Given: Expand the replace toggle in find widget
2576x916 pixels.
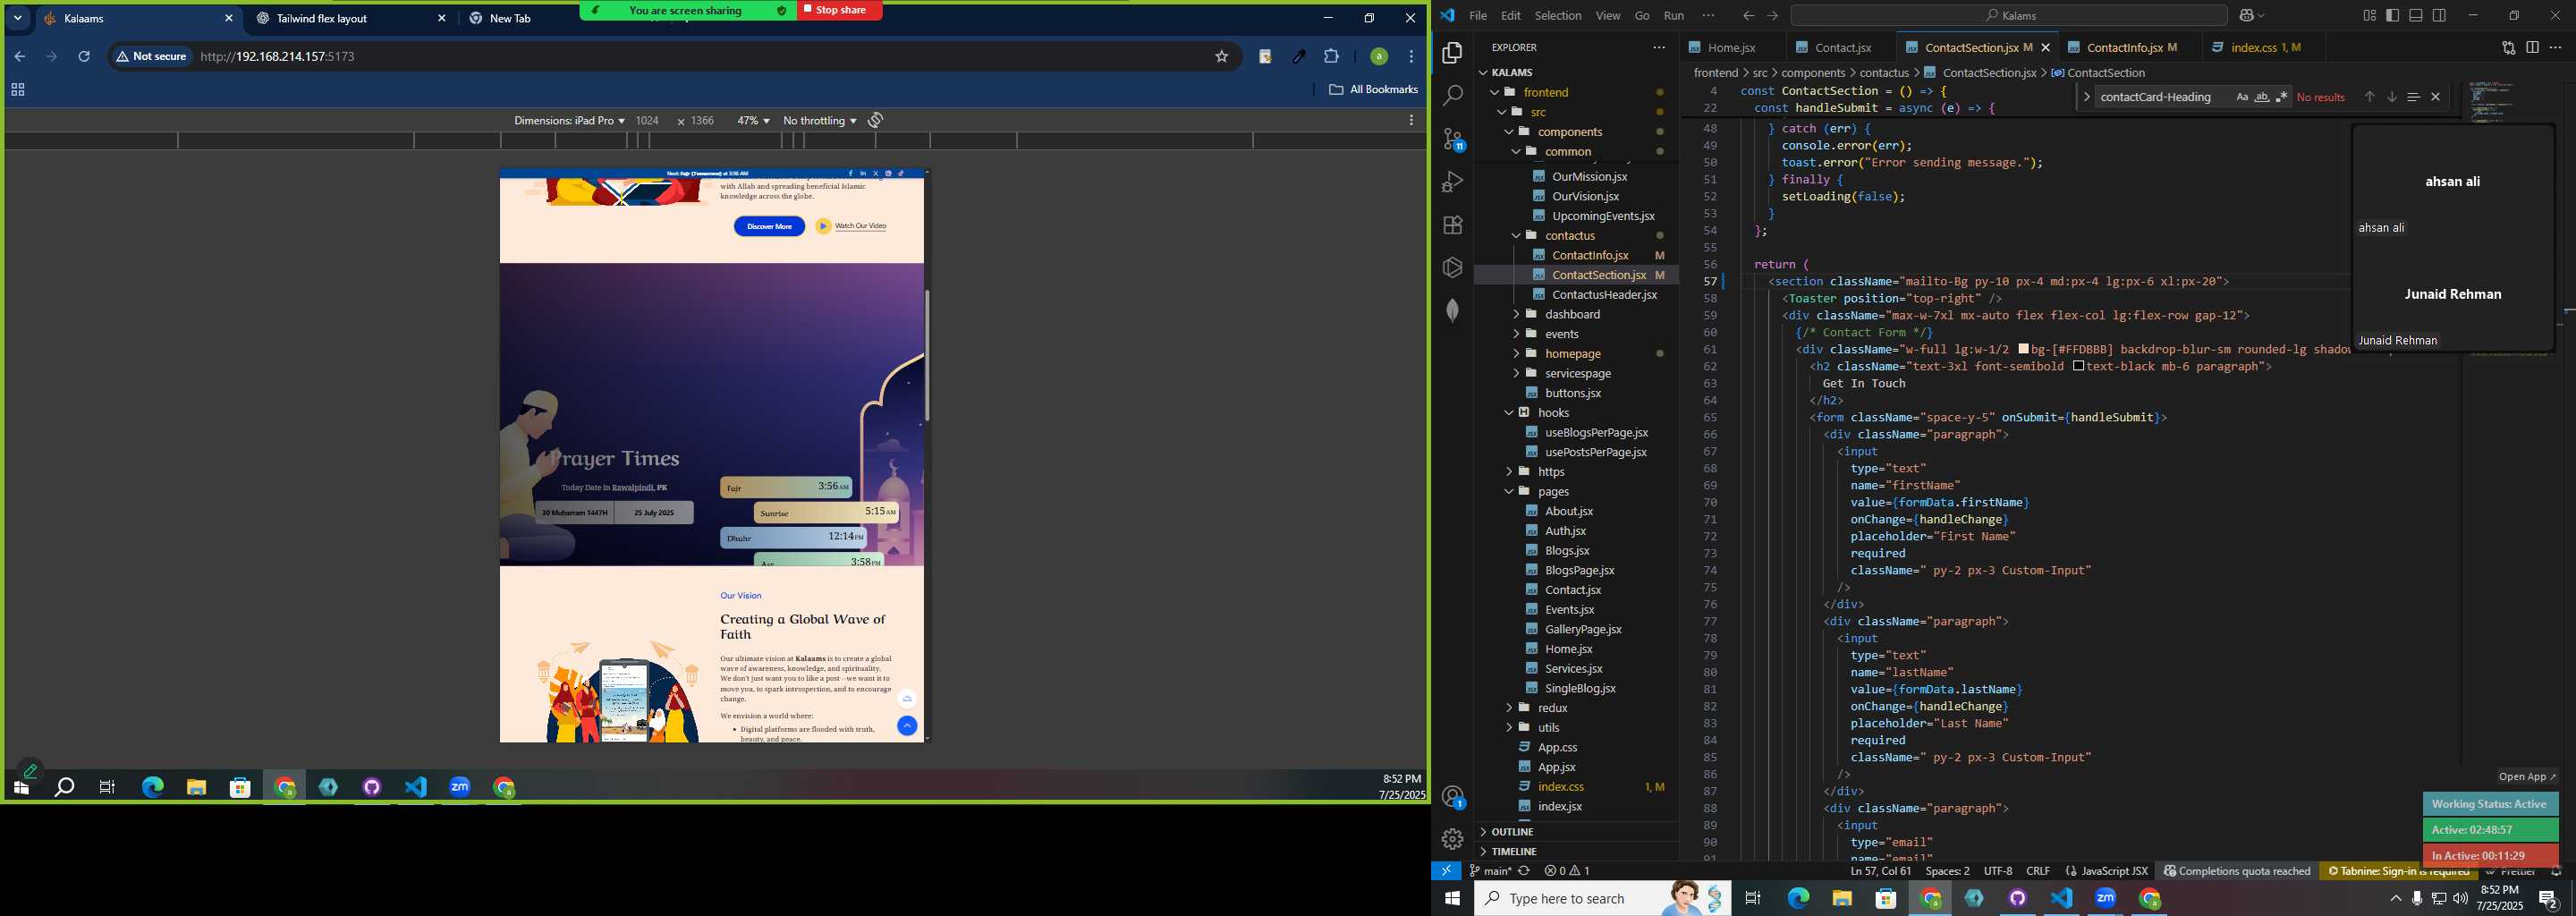Looking at the screenshot, I should click(x=2086, y=97).
